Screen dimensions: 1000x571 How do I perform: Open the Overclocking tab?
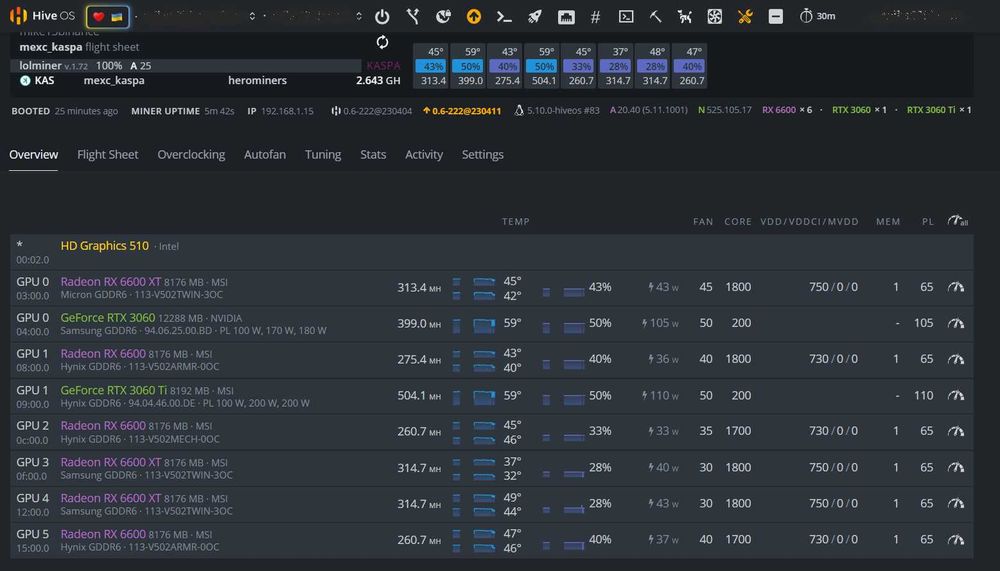191,154
